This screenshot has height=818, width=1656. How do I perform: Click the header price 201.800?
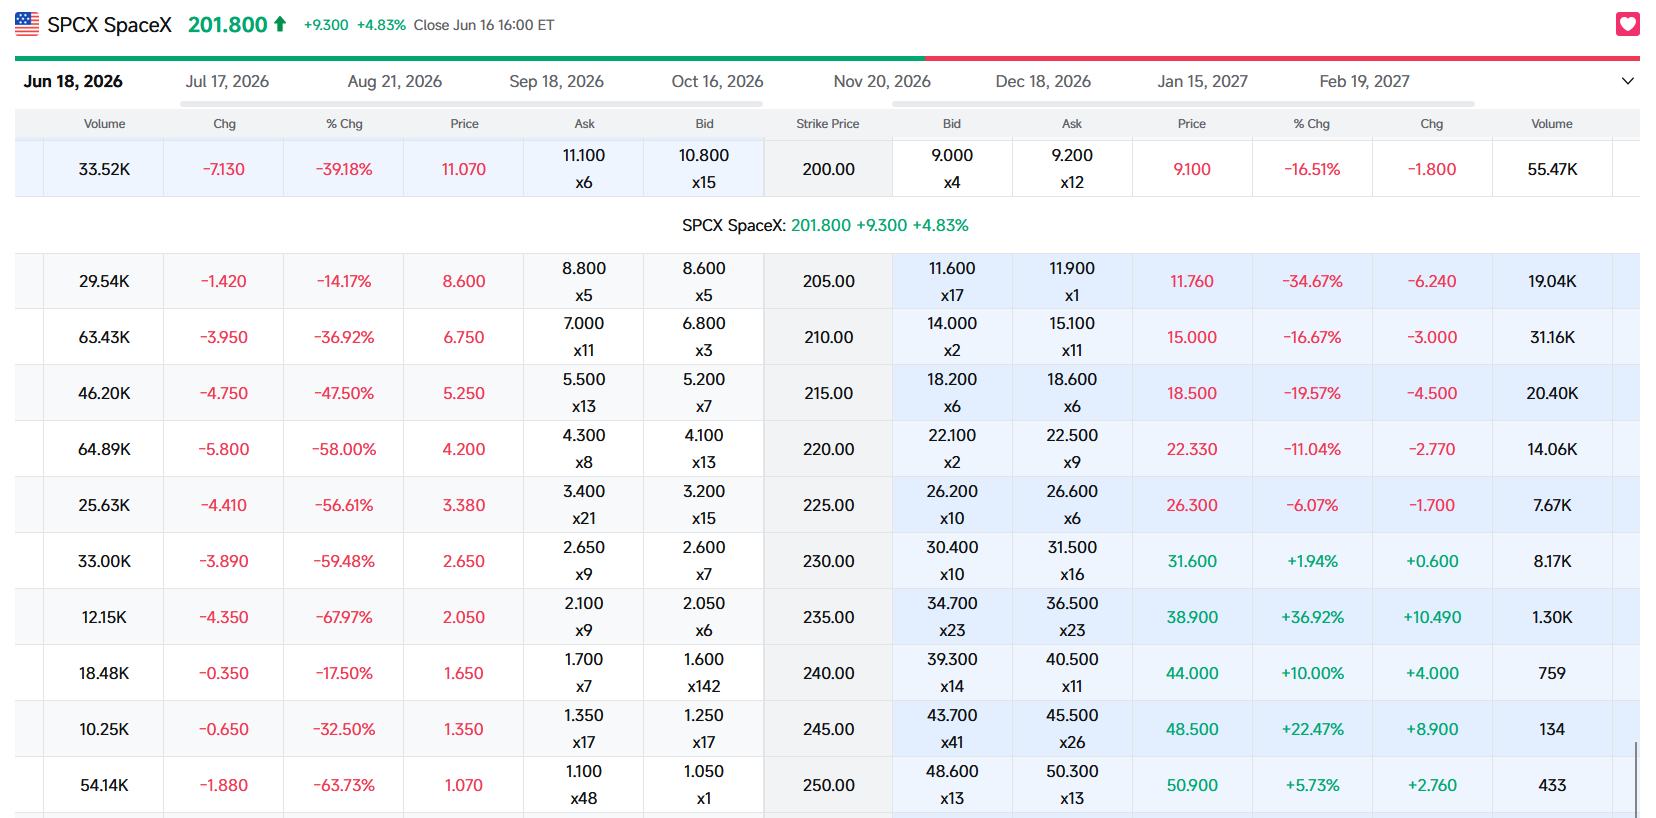[228, 25]
